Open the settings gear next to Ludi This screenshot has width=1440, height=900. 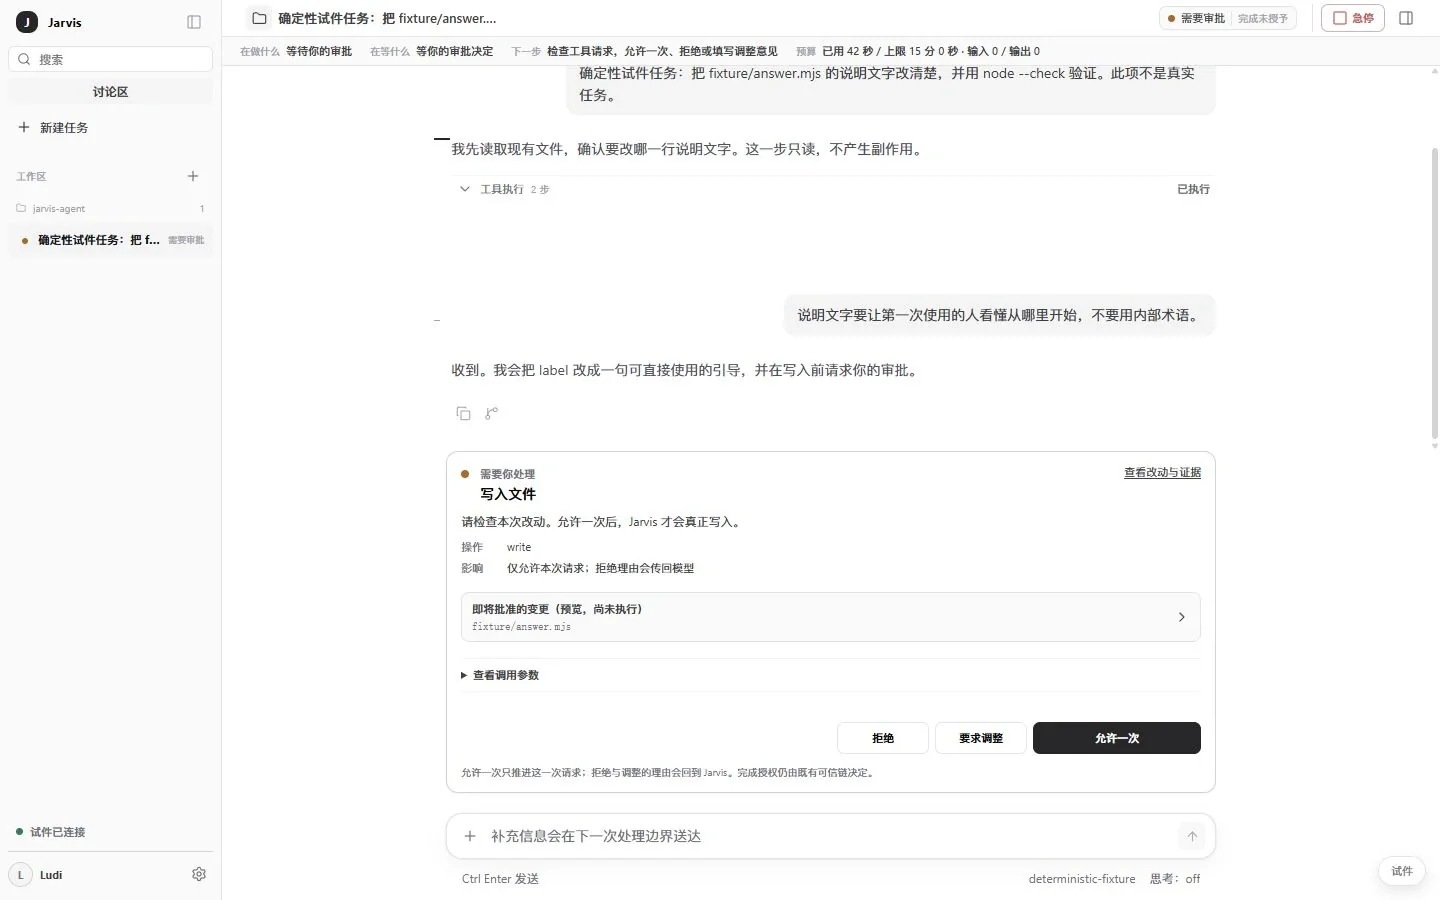(199, 874)
